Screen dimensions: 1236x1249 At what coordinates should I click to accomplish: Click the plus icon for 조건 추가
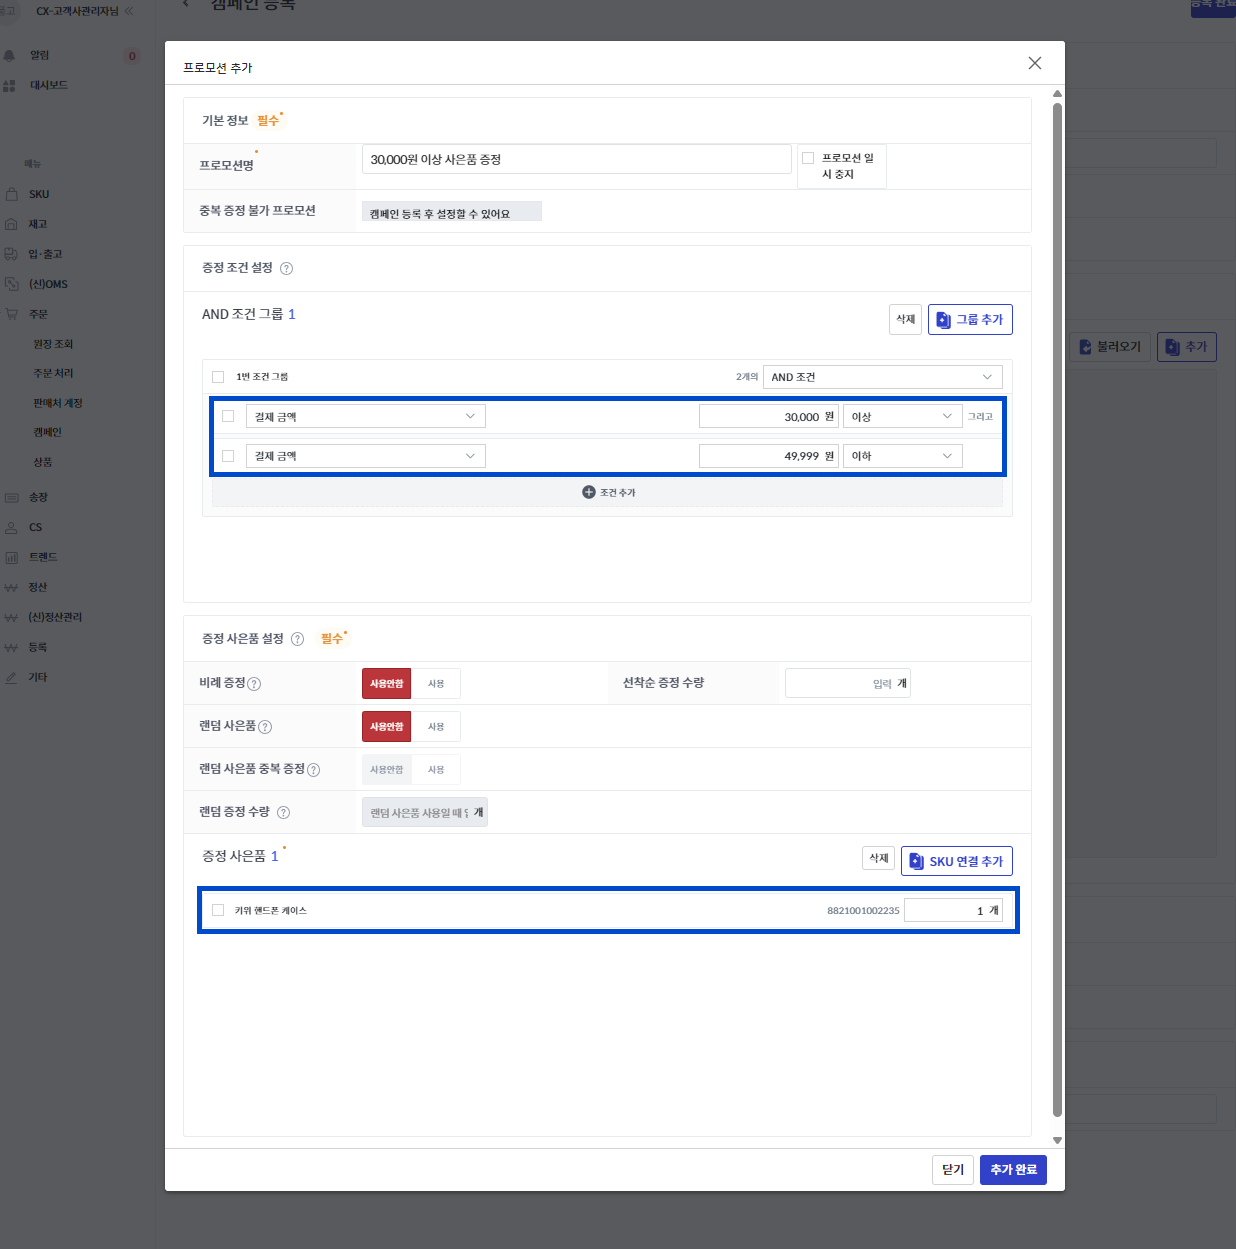(x=589, y=492)
